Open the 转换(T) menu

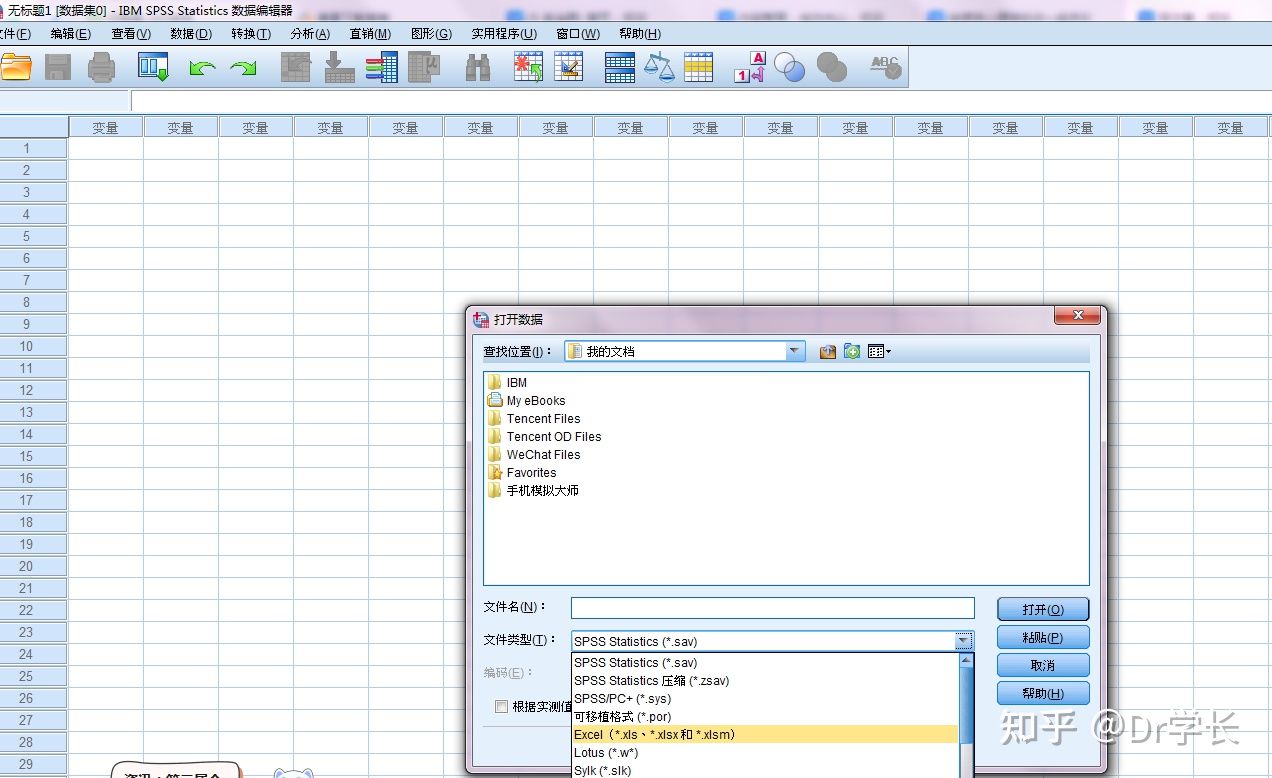tap(250, 34)
